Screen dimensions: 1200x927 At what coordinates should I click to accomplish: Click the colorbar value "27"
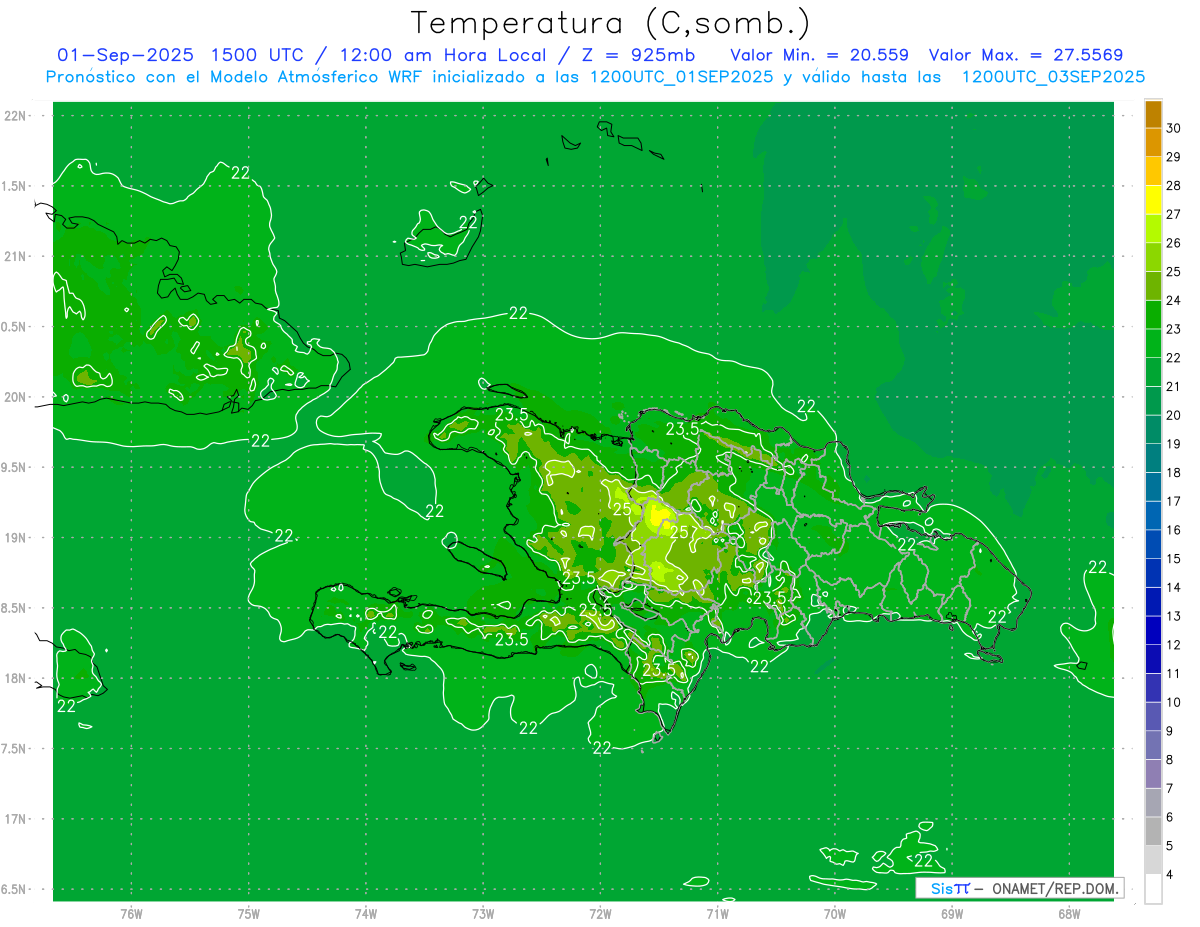tap(1173, 214)
